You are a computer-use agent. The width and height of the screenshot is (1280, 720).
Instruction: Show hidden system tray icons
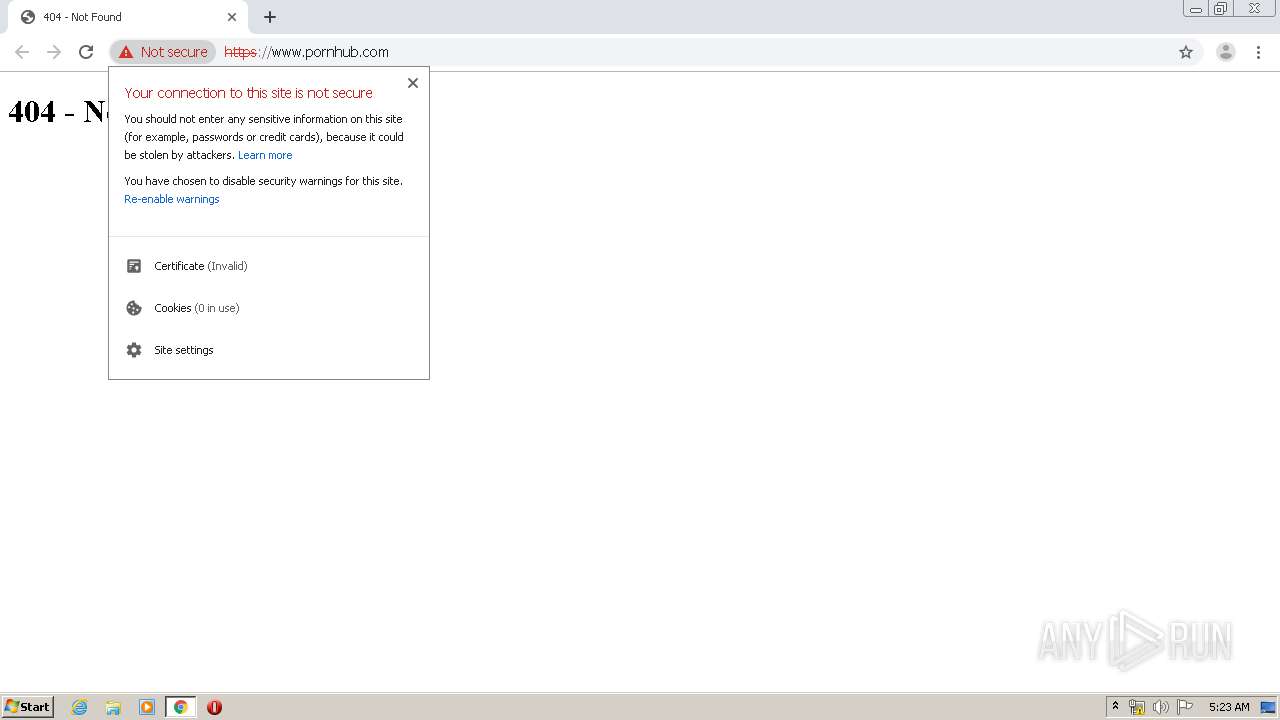(1115, 707)
